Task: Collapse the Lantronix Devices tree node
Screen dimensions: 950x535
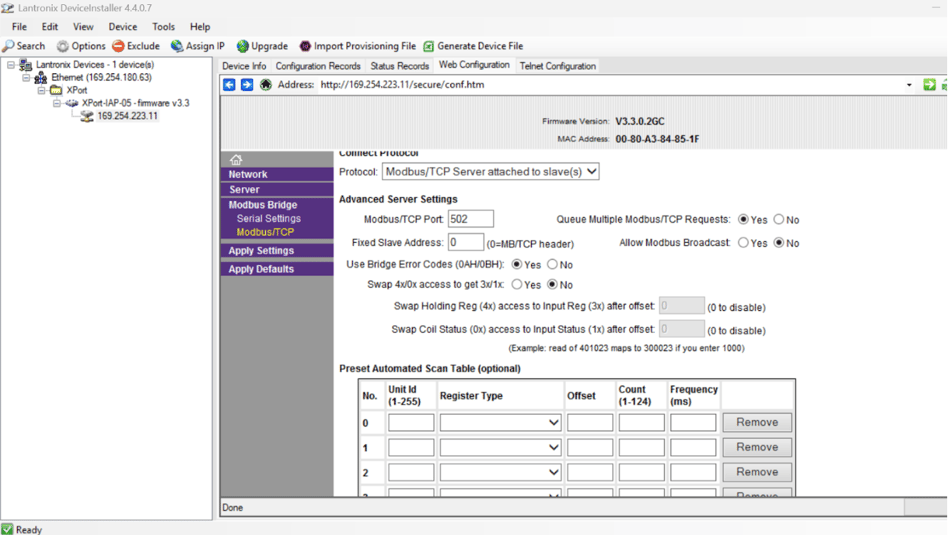Action: [11, 65]
